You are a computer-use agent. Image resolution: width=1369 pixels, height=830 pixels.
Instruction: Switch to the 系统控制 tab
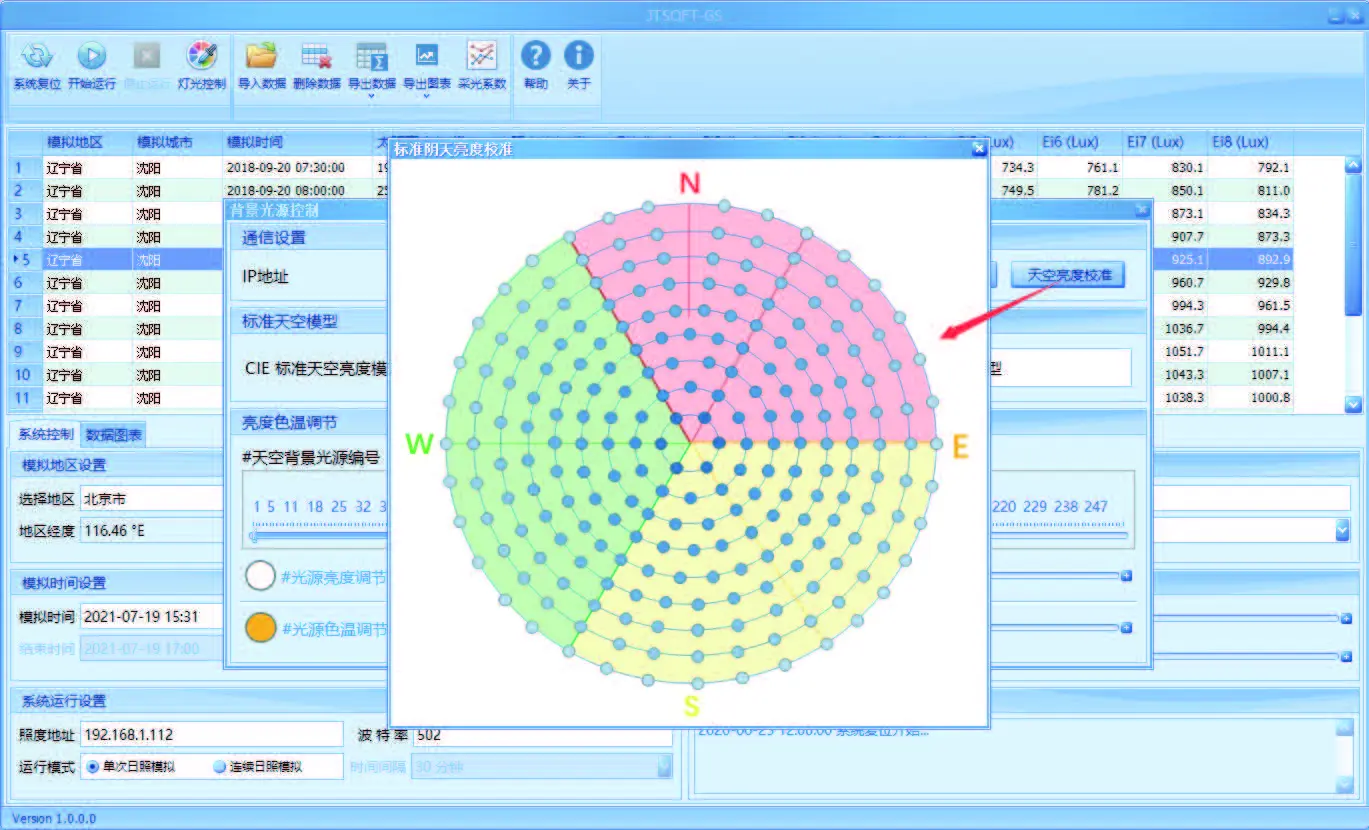(x=46, y=434)
